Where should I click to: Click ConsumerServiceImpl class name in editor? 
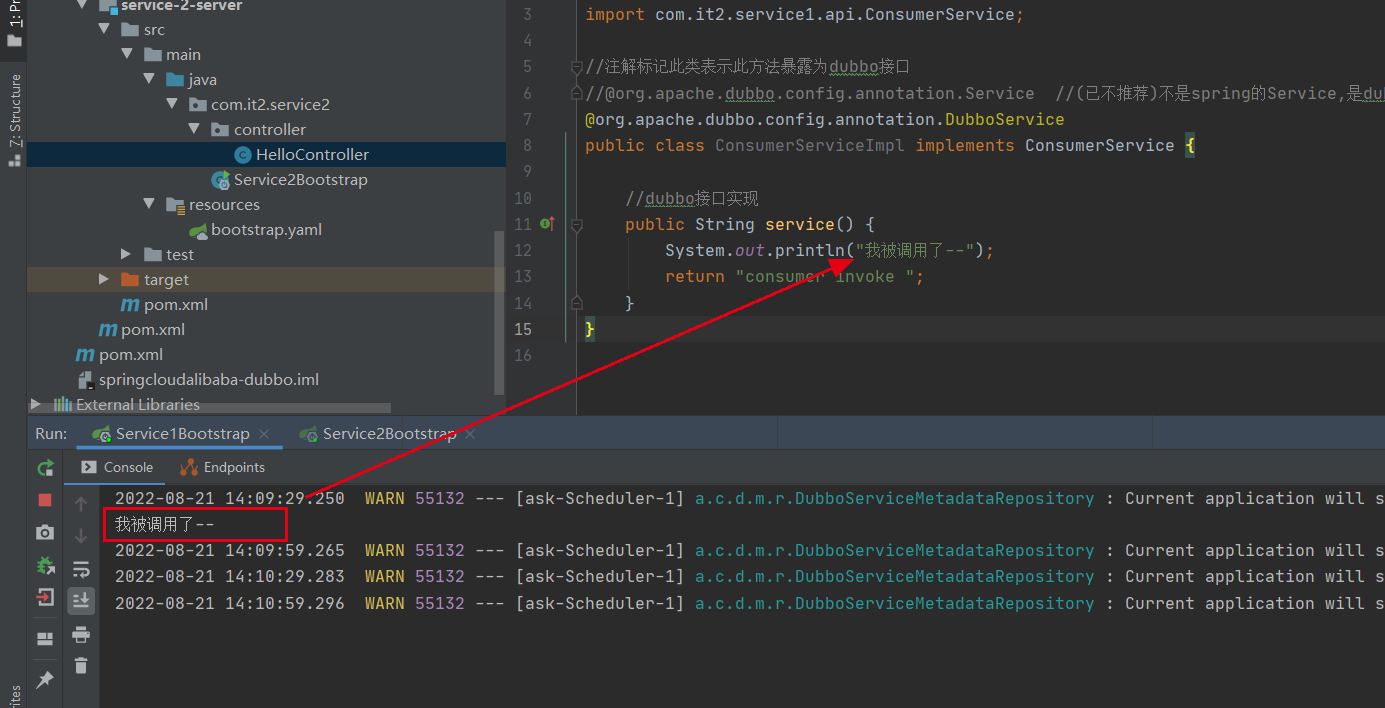810,146
